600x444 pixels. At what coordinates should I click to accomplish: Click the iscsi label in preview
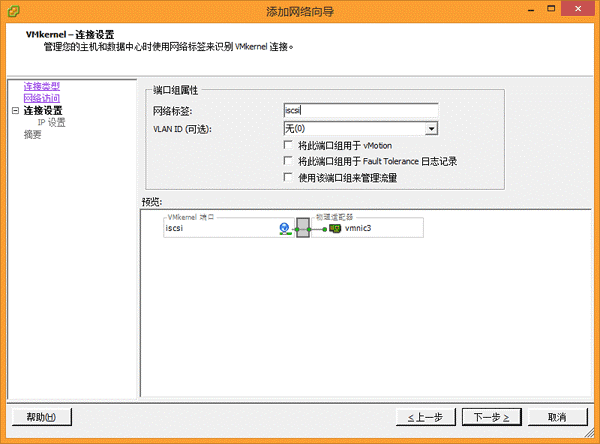(x=174, y=228)
